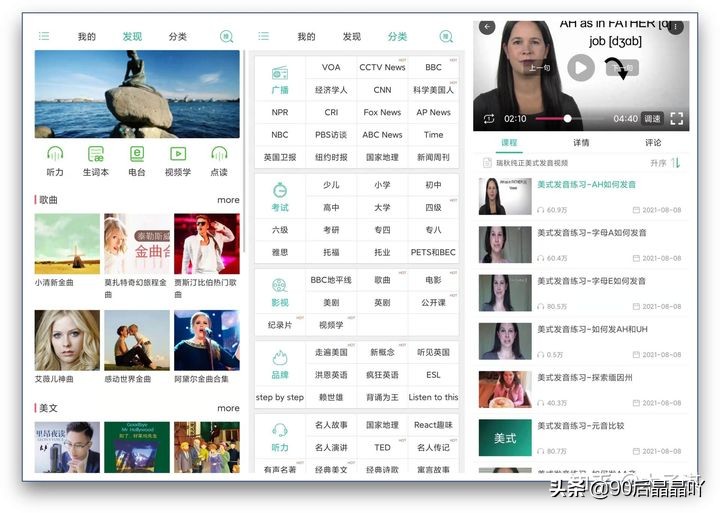Image resolution: width=720 pixels, height=513 pixels.
Task: Open the 四级 exam category
Action: (433, 207)
